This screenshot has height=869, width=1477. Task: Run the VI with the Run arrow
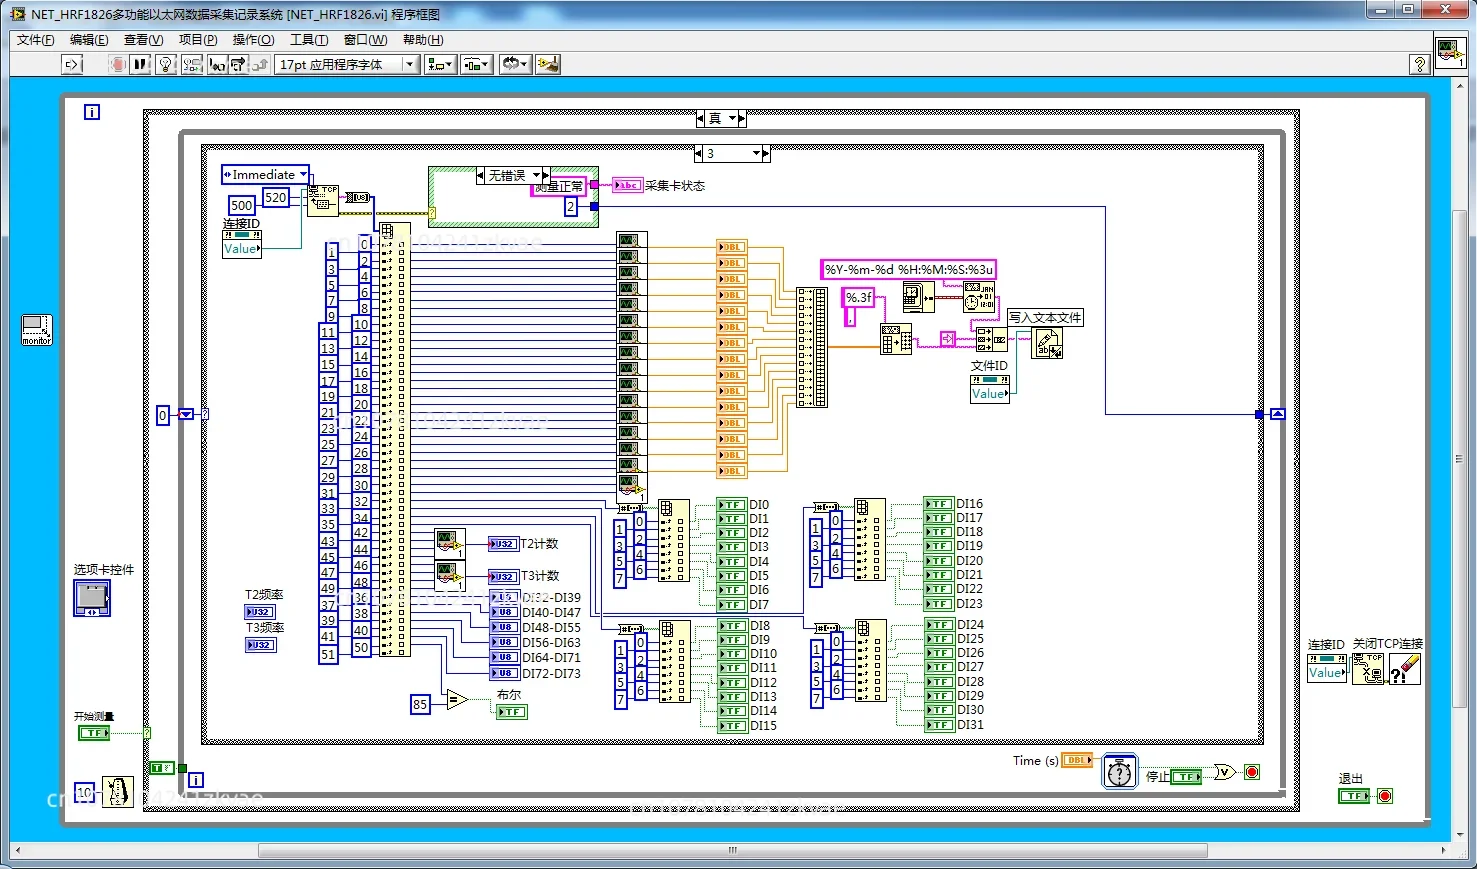(x=71, y=64)
